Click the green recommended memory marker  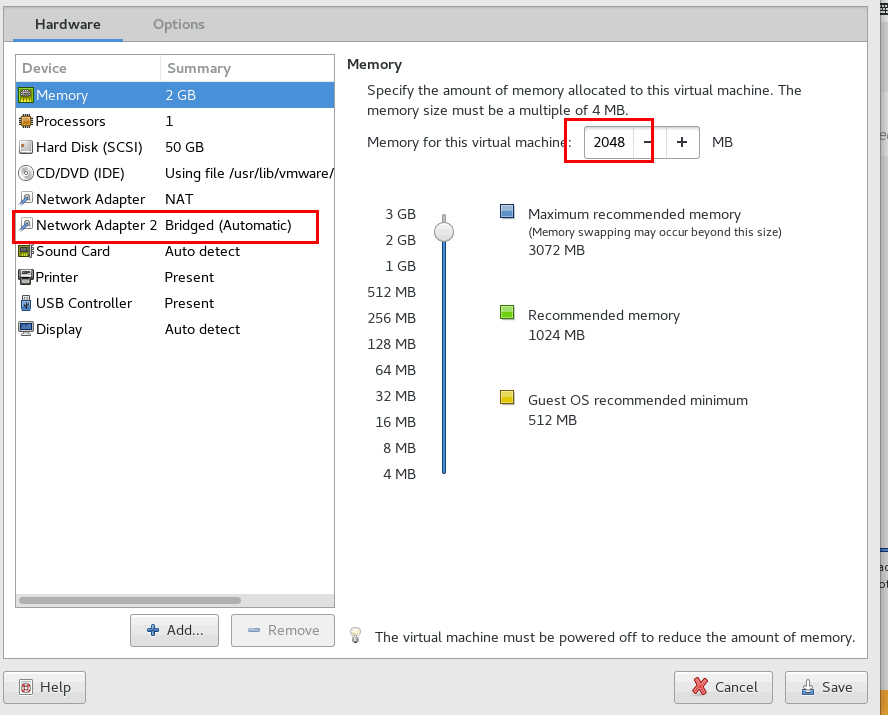(506, 312)
